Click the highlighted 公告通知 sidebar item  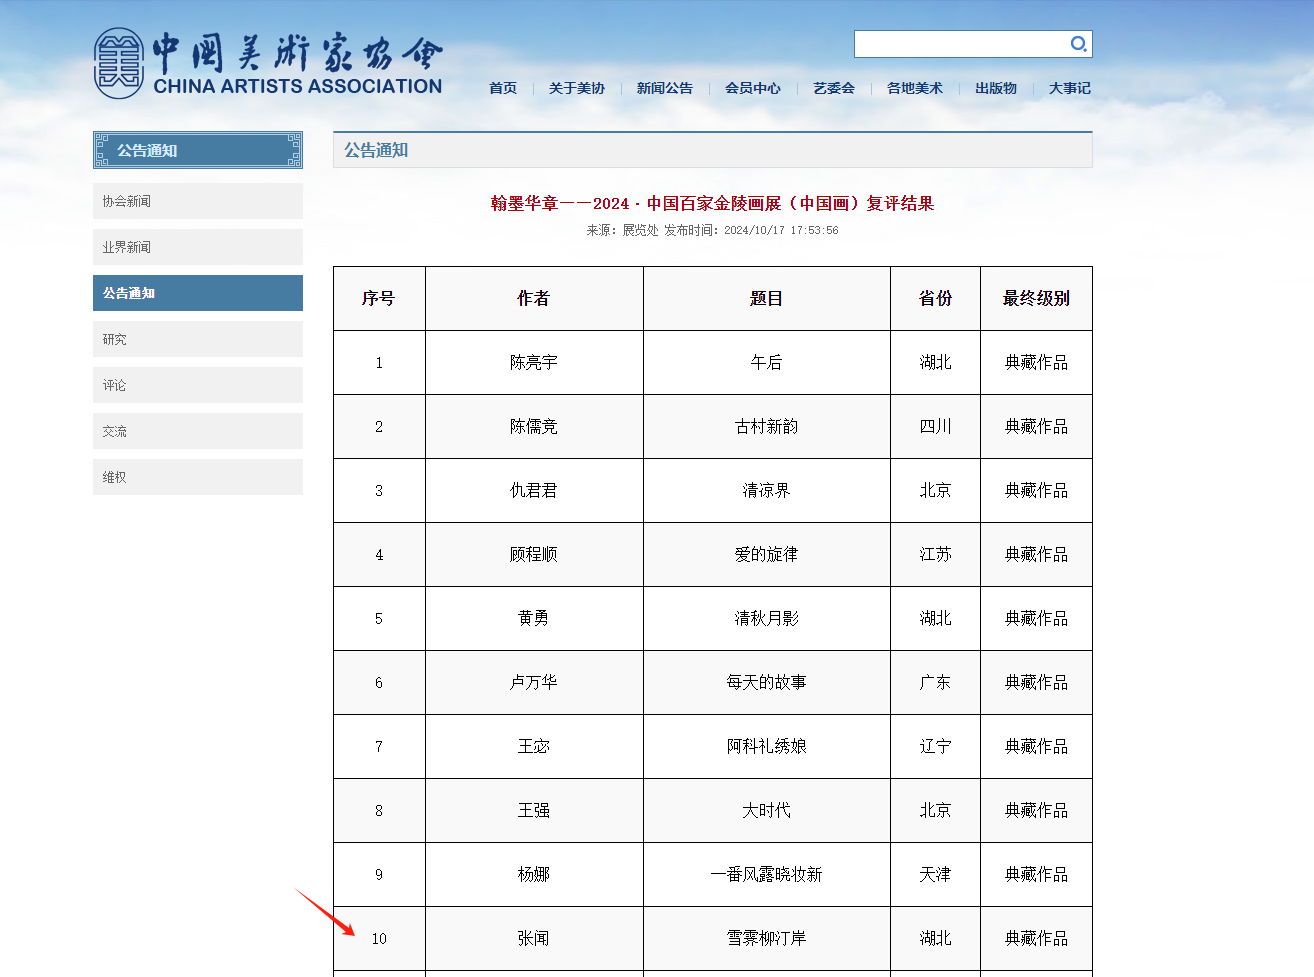point(198,293)
